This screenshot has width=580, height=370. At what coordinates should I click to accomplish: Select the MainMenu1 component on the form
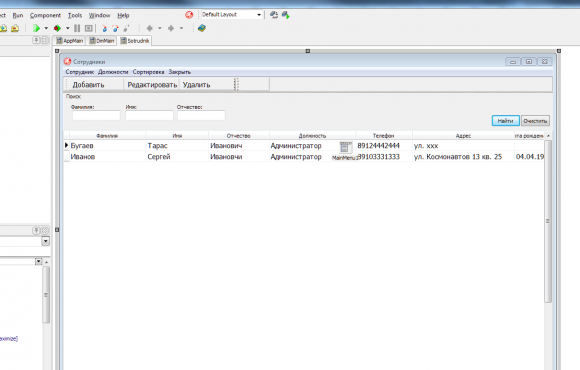pos(345,147)
